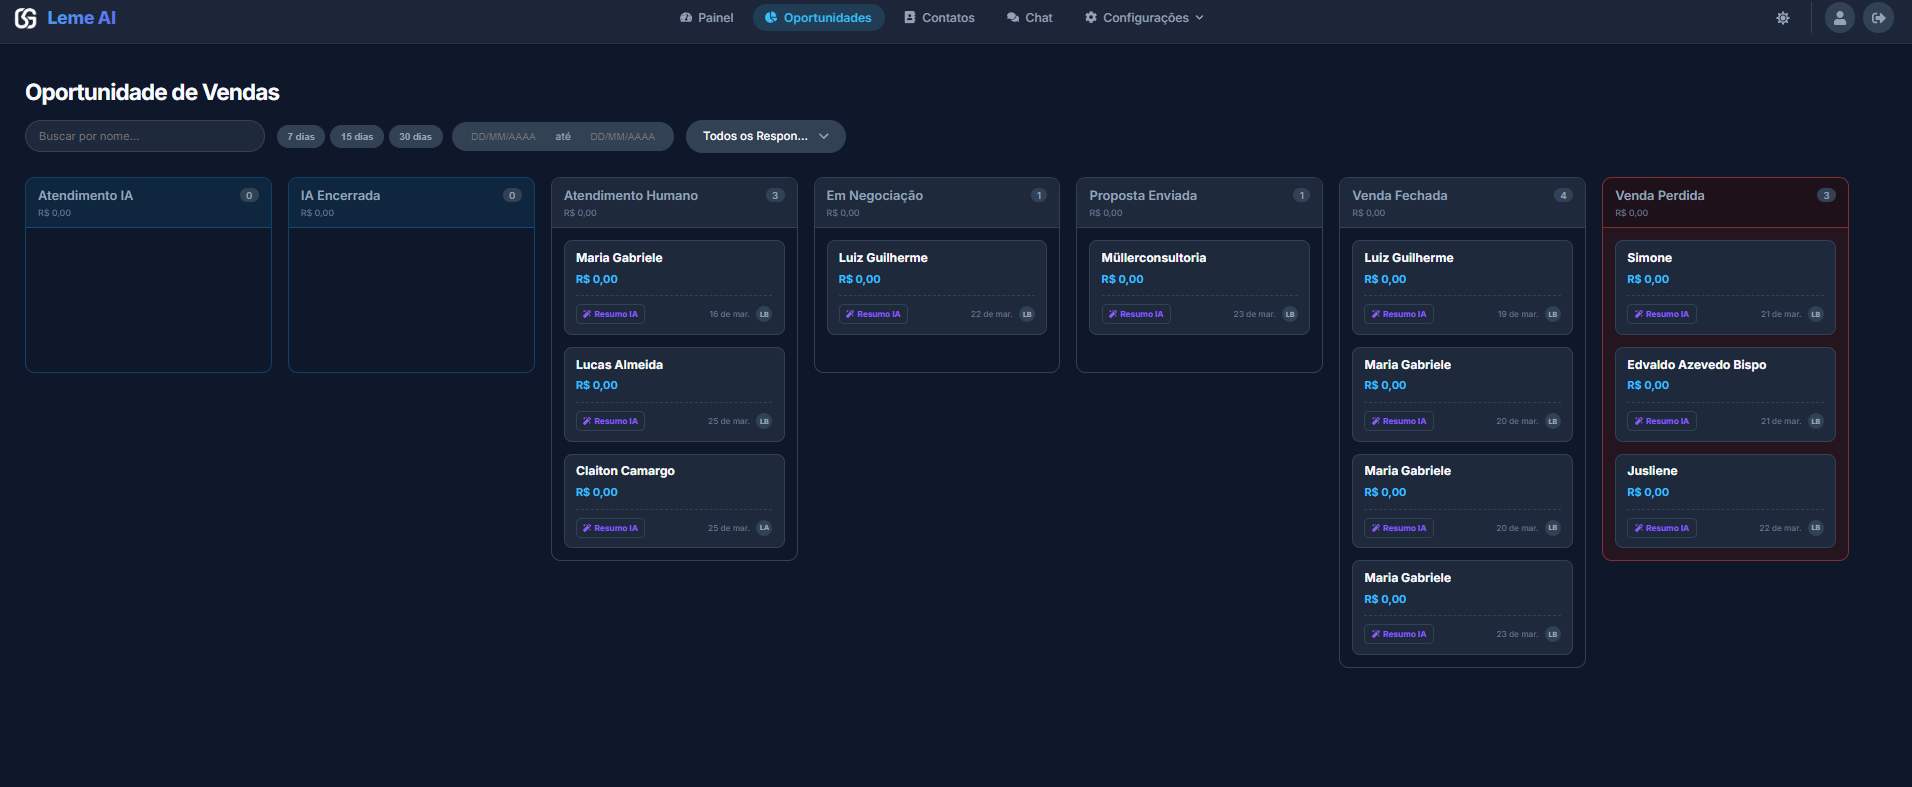
Task: Click the start date DD/MM/AAAA field
Action: pos(503,137)
